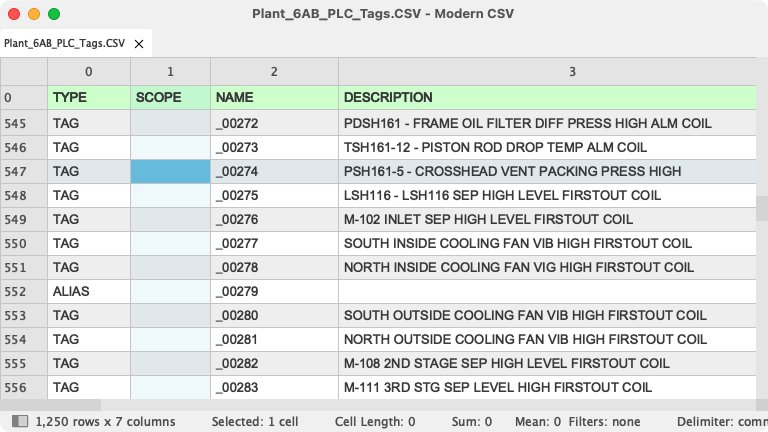The image size is (768, 432).
Task: Close the Plant_6AB_PLC_Tags.CSV tab
Action: click(139, 44)
